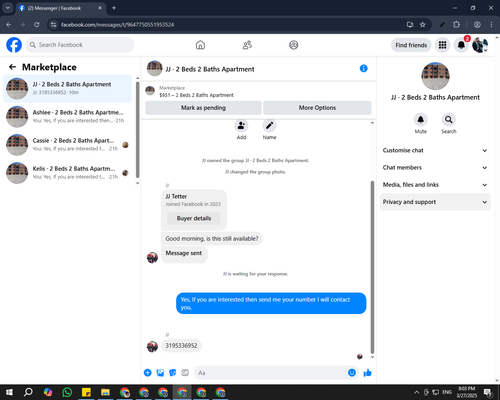Click the conversation list scrollbar

coord(137,129)
